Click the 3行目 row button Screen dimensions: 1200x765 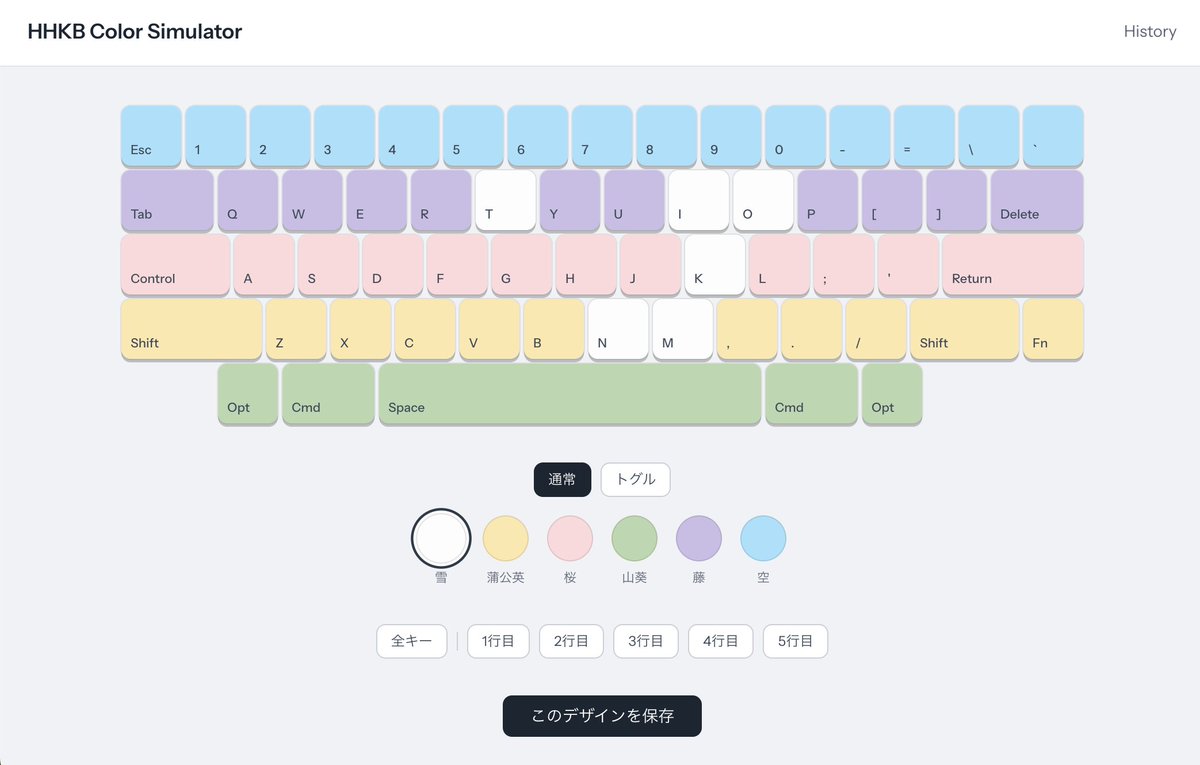point(646,641)
